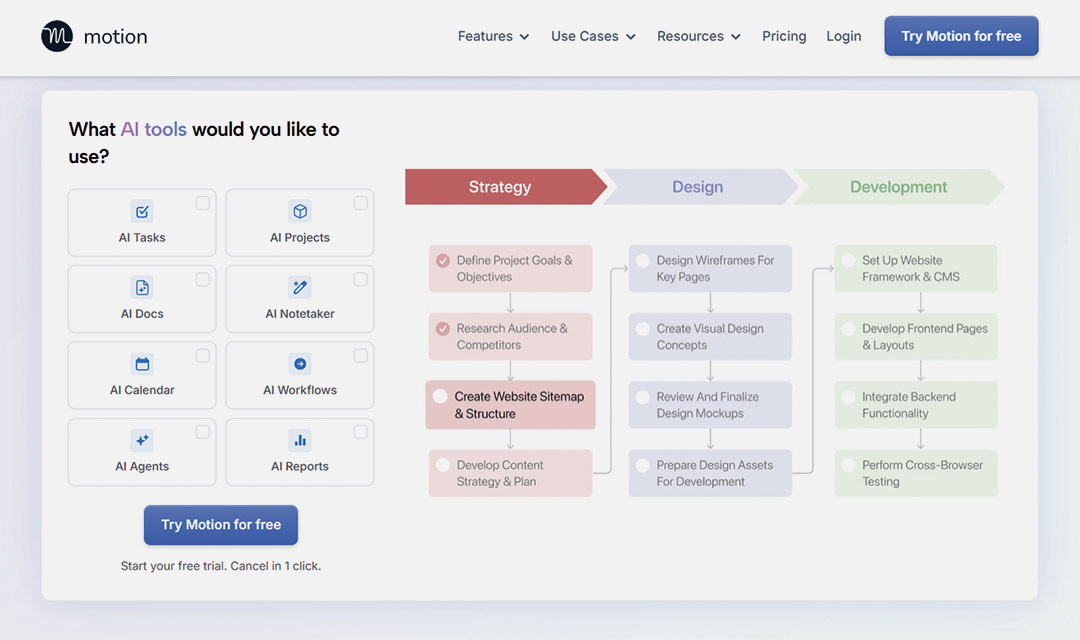Viewport: 1080px width, 640px height.
Task: Expand the Features dropdown menu
Action: (x=493, y=36)
